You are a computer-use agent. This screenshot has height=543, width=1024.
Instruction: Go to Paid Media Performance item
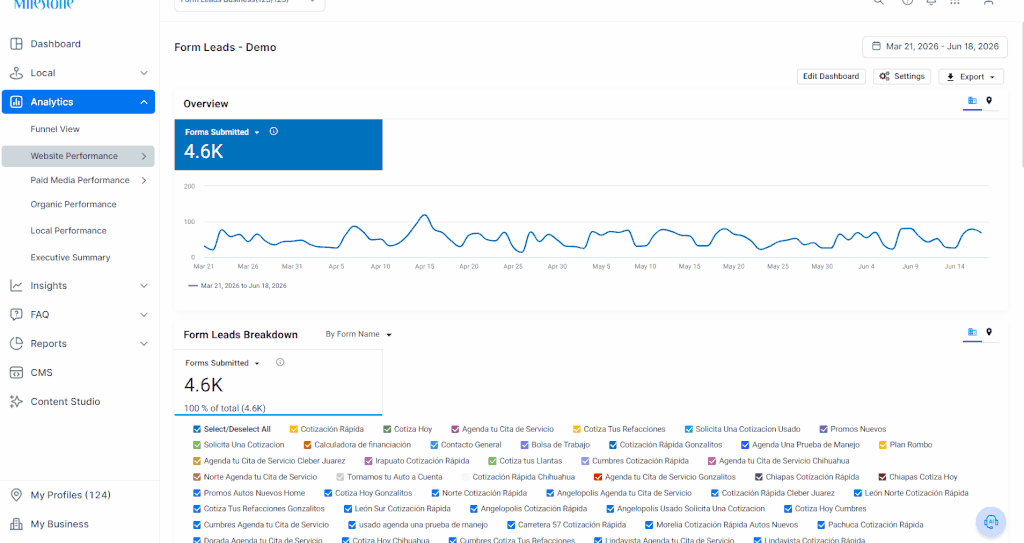[80, 180]
